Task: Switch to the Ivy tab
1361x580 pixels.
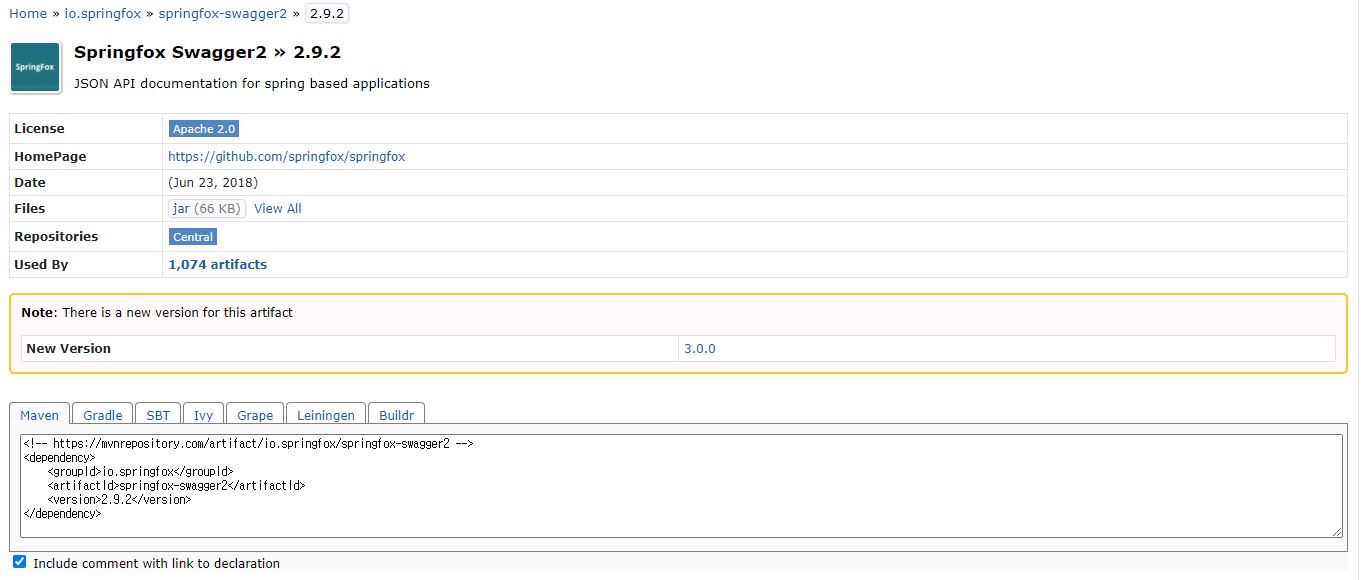Action: [203, 415]
